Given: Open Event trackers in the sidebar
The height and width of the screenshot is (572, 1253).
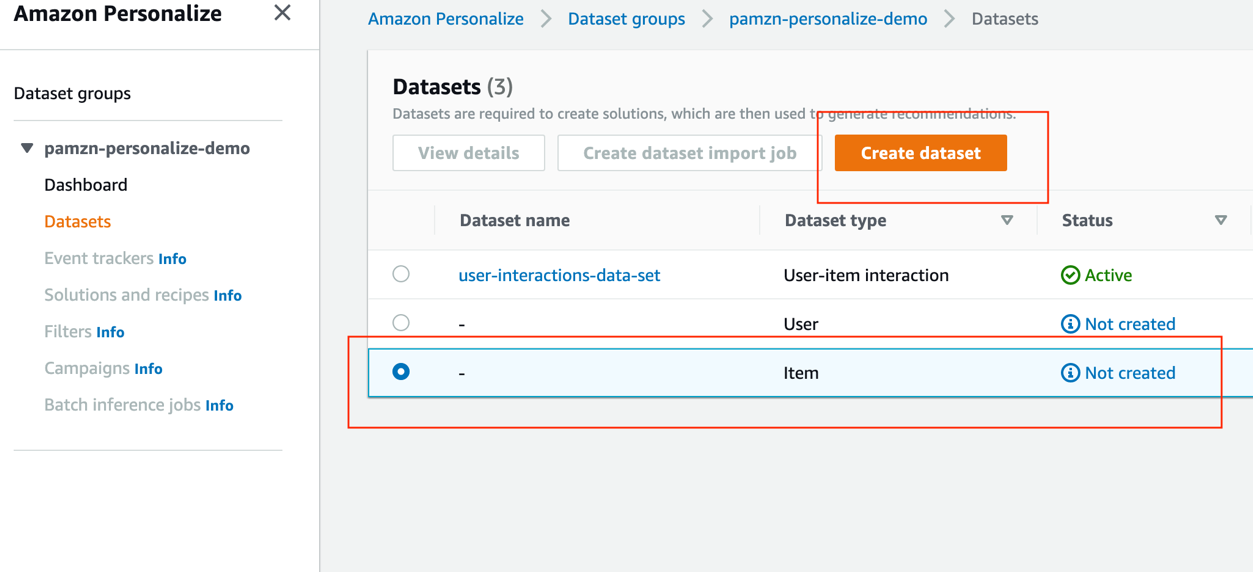Looking at the screenshot, I should coord(99,258).
